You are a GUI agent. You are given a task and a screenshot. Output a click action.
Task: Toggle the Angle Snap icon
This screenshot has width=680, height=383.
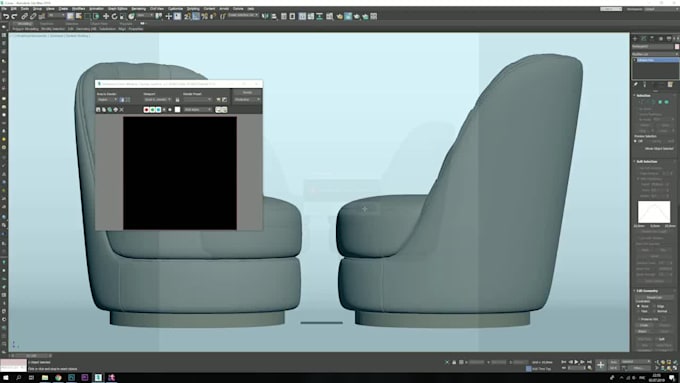point(196,16)
